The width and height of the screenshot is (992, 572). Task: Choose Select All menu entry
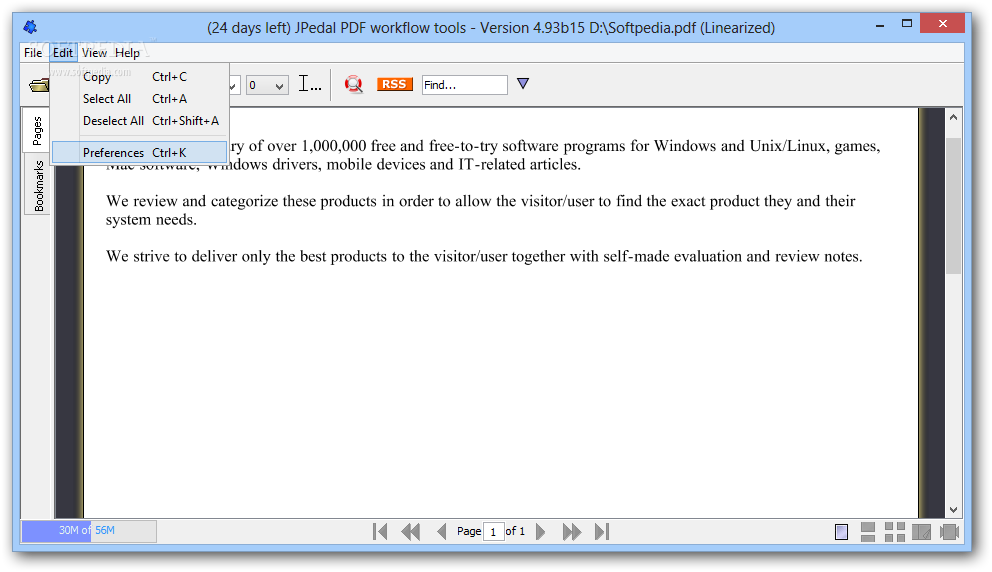139,99
